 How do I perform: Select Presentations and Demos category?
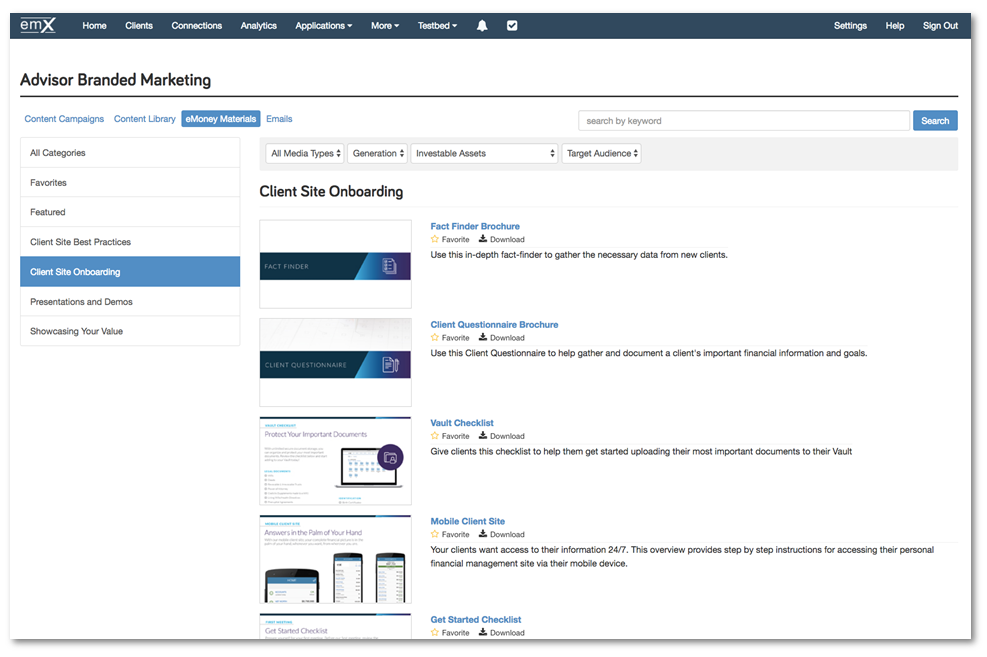[x=130, y=301]
